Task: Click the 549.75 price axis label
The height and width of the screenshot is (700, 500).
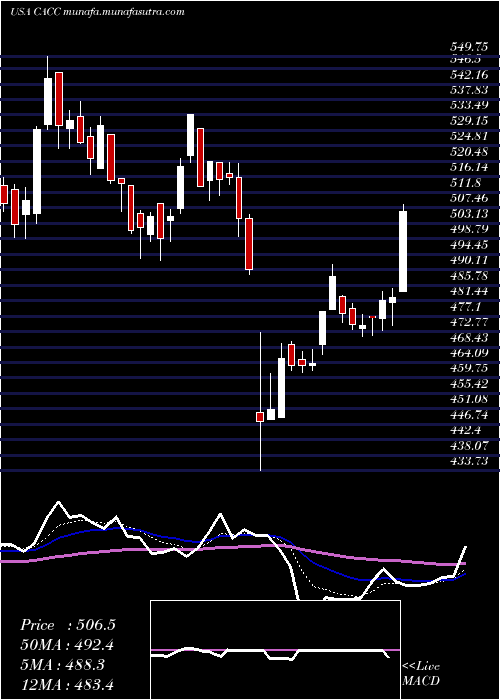Action: pyautogui.click(x=468, y=47)
